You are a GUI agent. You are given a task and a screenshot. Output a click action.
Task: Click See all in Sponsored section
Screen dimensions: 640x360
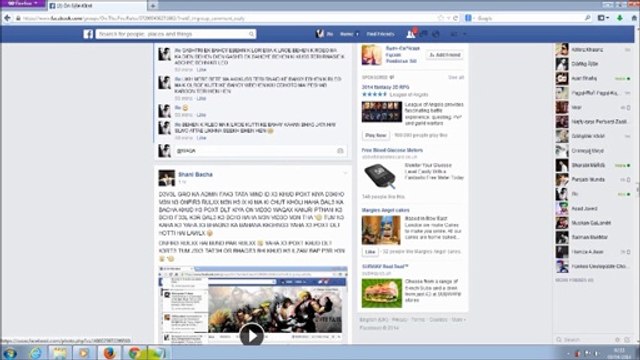[x=456, y=77]
